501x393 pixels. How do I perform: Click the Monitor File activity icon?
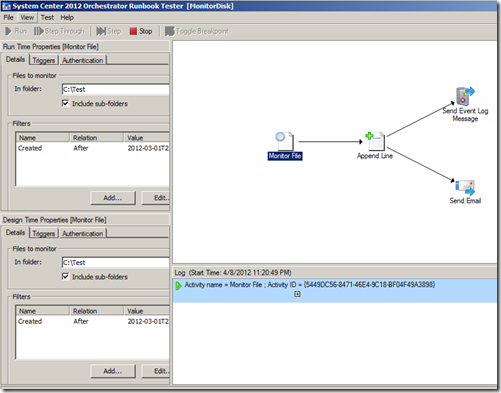284,141
